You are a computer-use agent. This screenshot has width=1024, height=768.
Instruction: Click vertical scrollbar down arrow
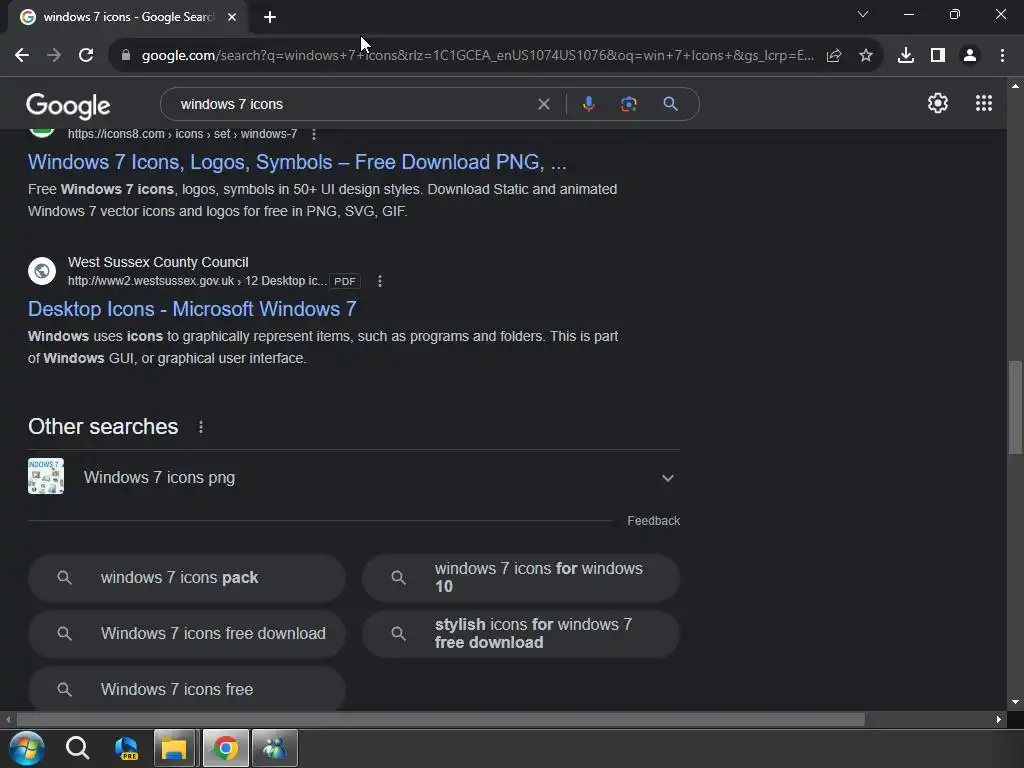[1015, 702]
